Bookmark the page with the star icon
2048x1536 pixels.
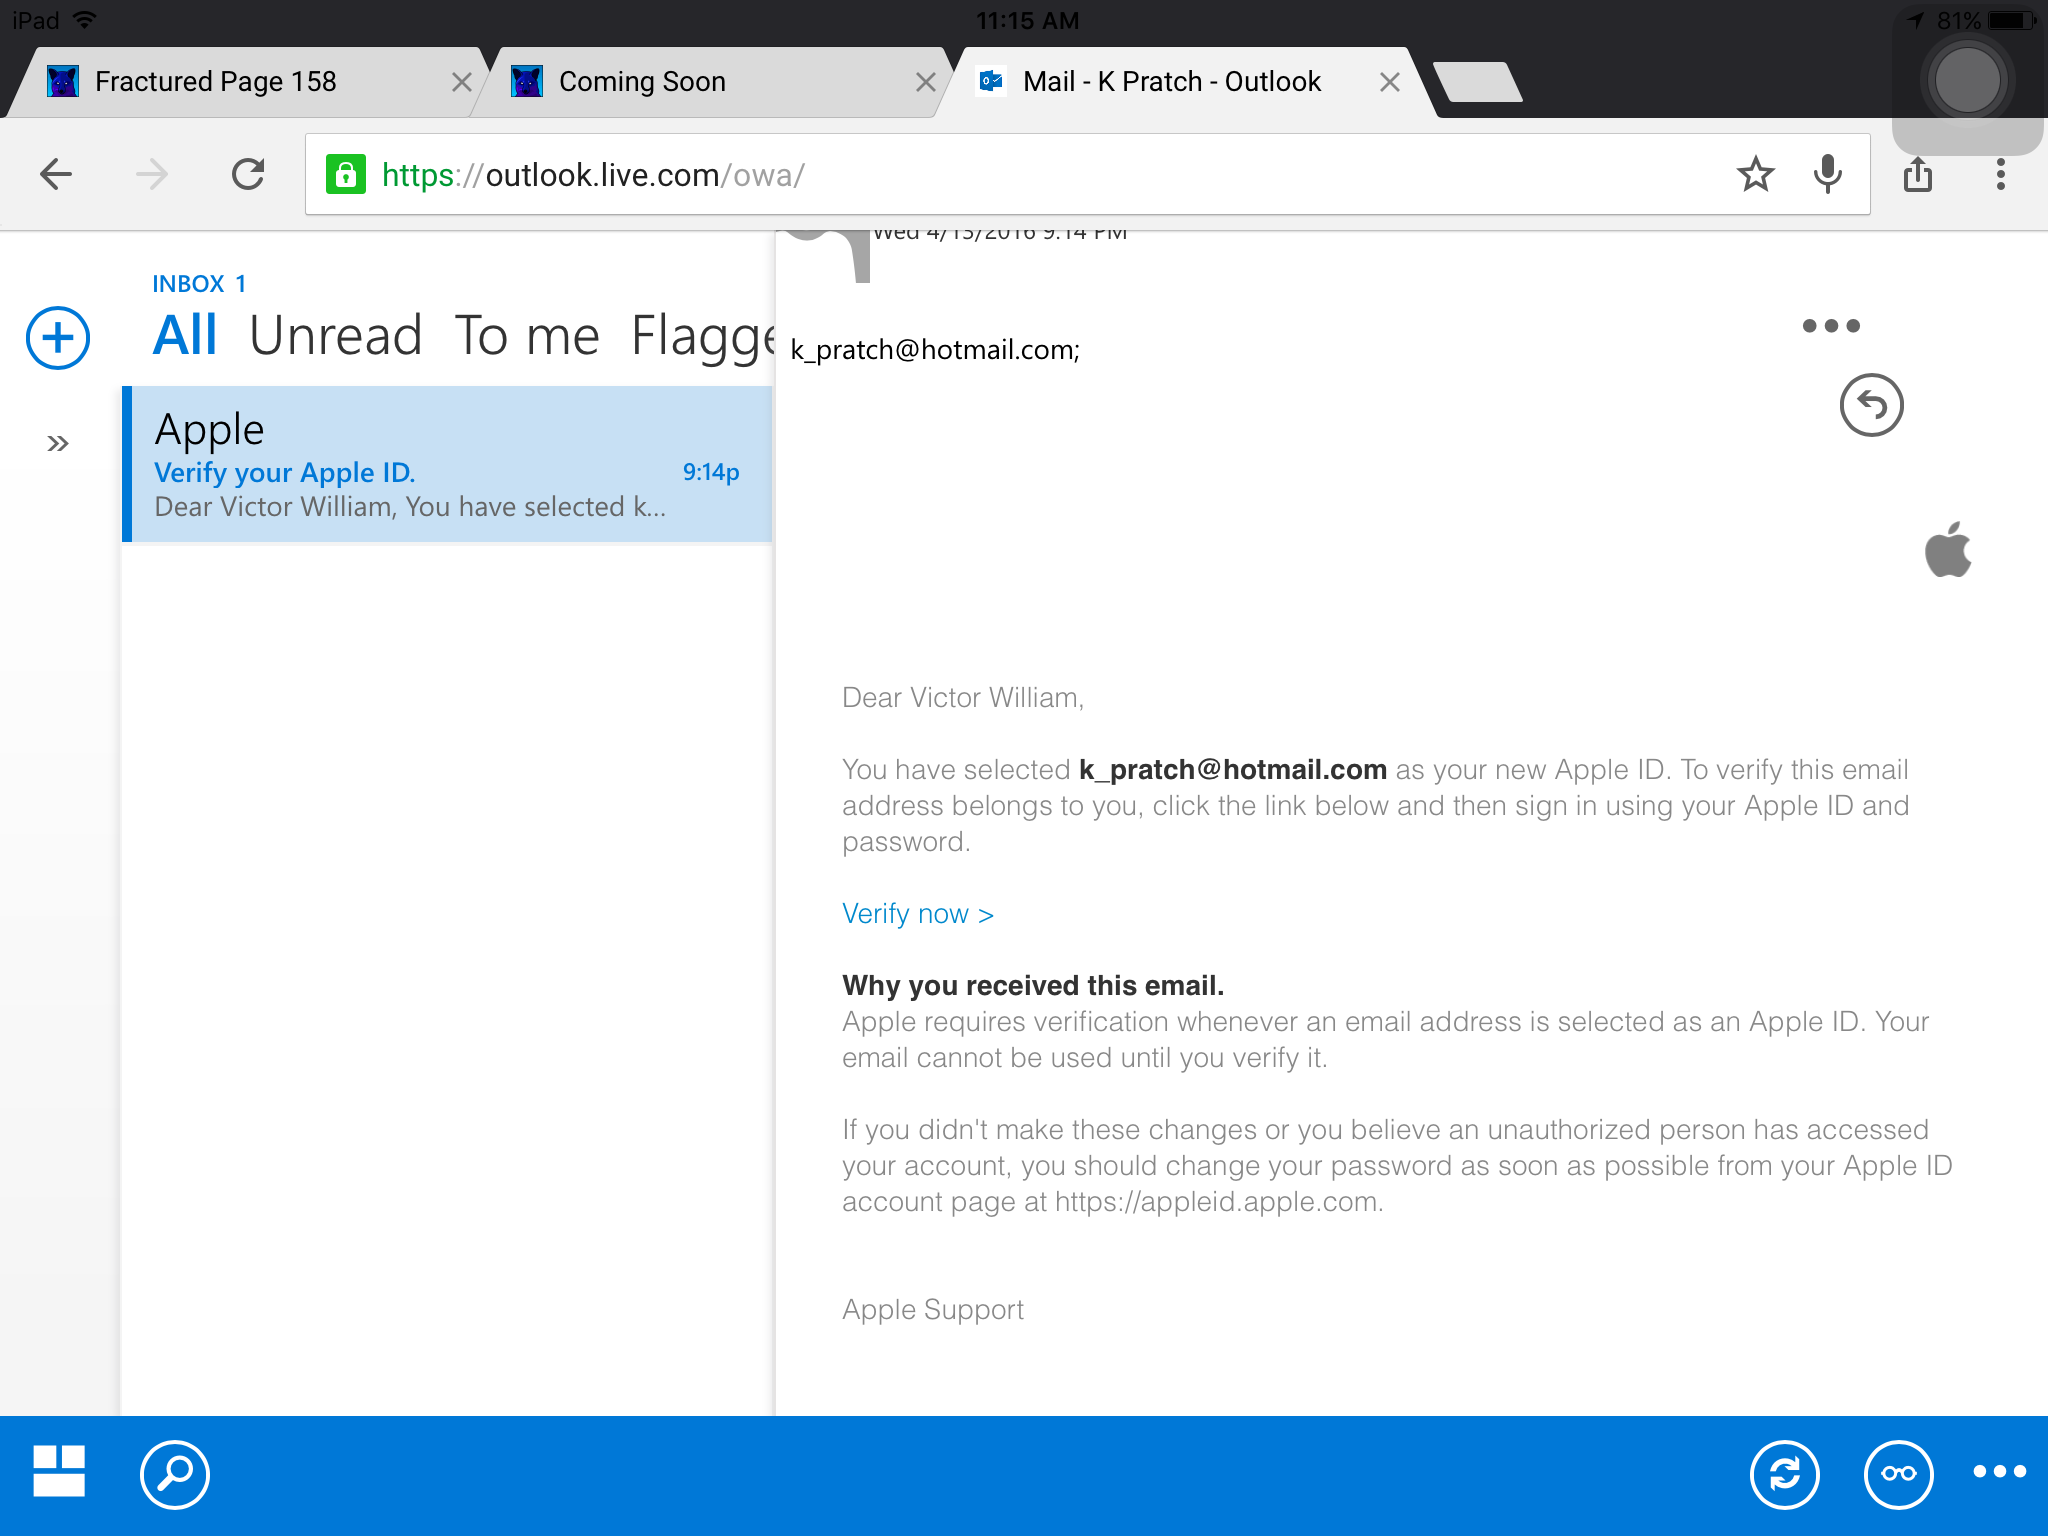1755,175
